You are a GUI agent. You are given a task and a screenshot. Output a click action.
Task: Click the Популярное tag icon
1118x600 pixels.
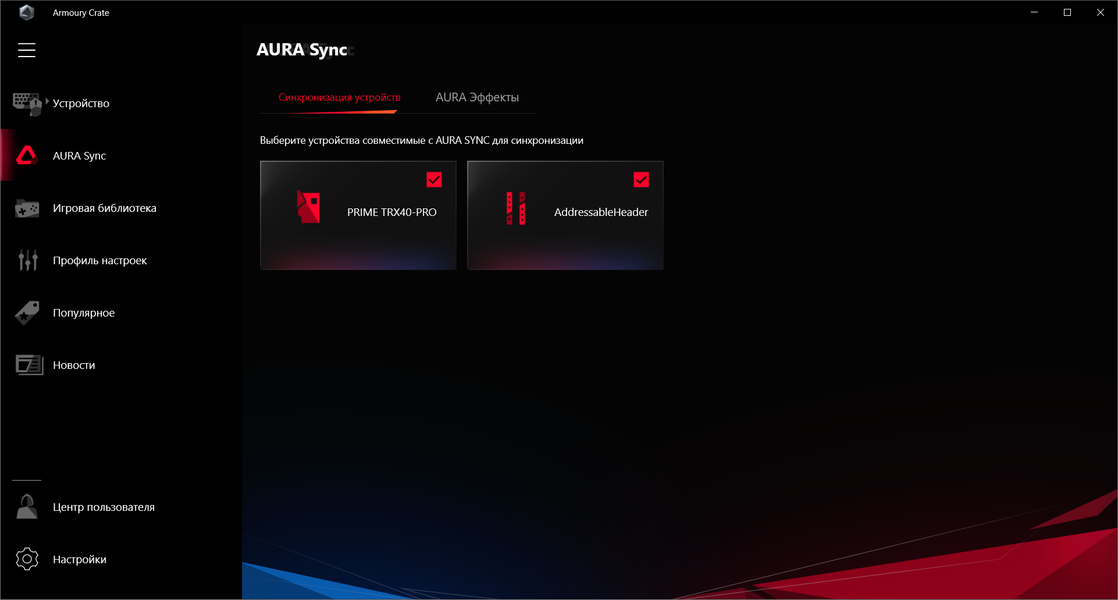[x=27, y=313]
